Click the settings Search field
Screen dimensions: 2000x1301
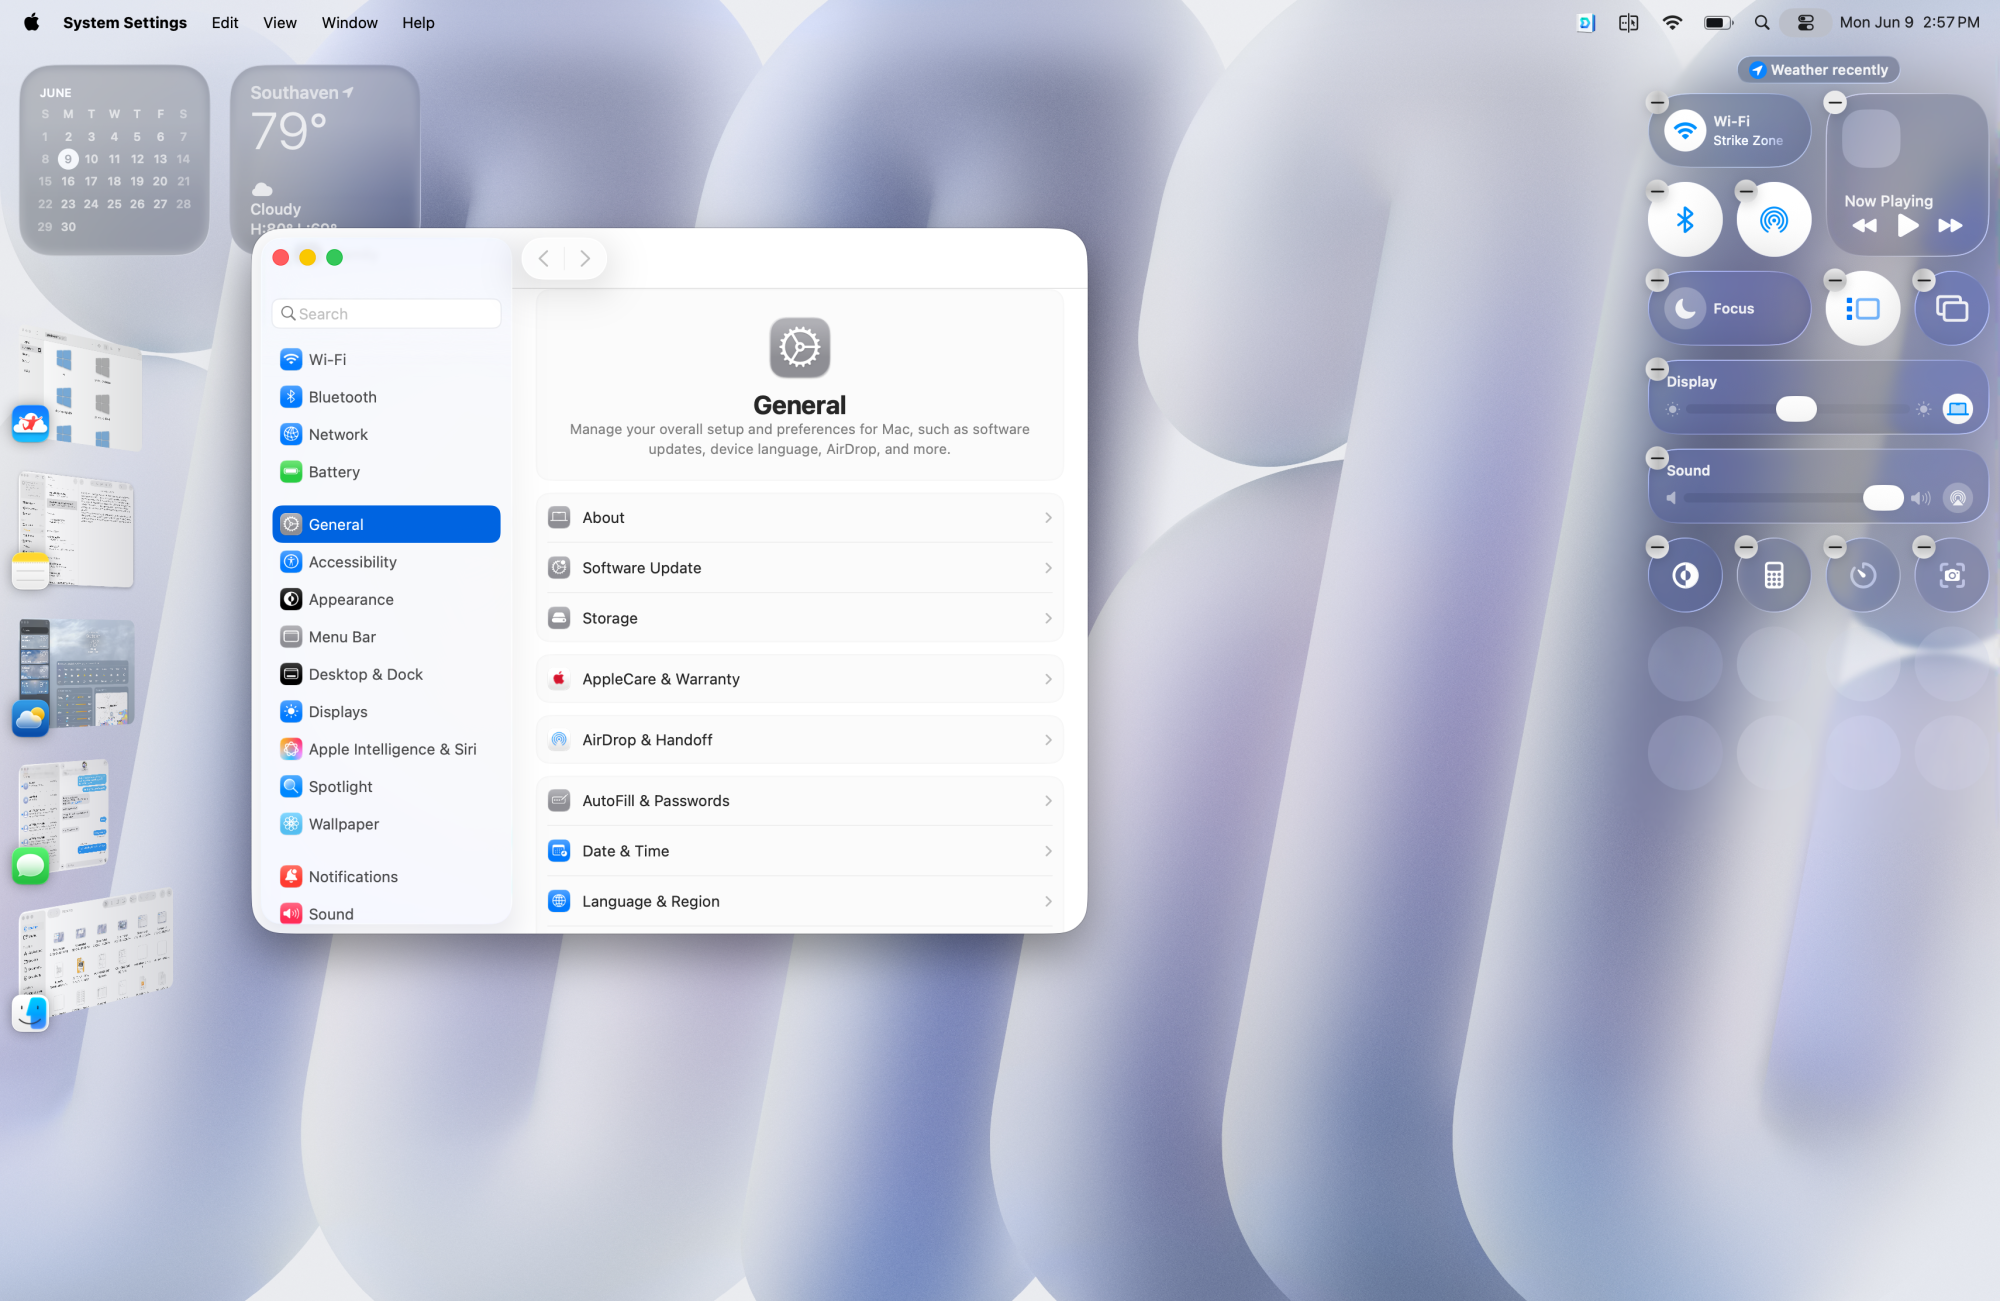click(387, 314)
